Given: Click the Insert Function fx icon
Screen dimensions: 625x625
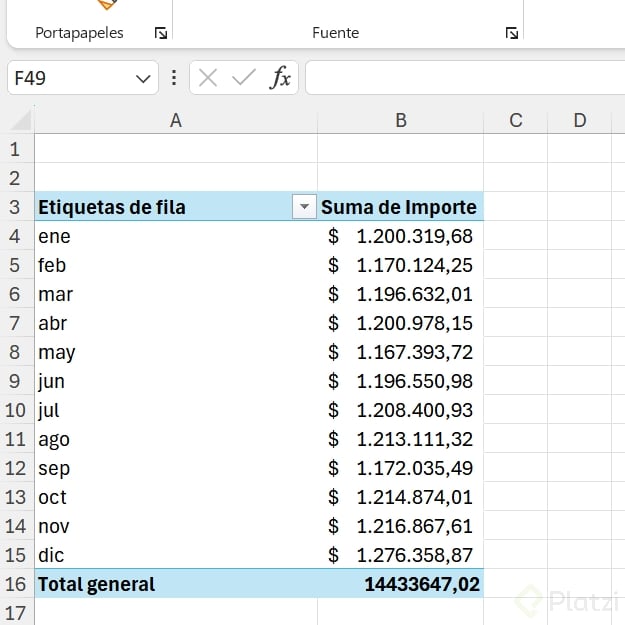Looking at the screenshot, I should (281, 78).
